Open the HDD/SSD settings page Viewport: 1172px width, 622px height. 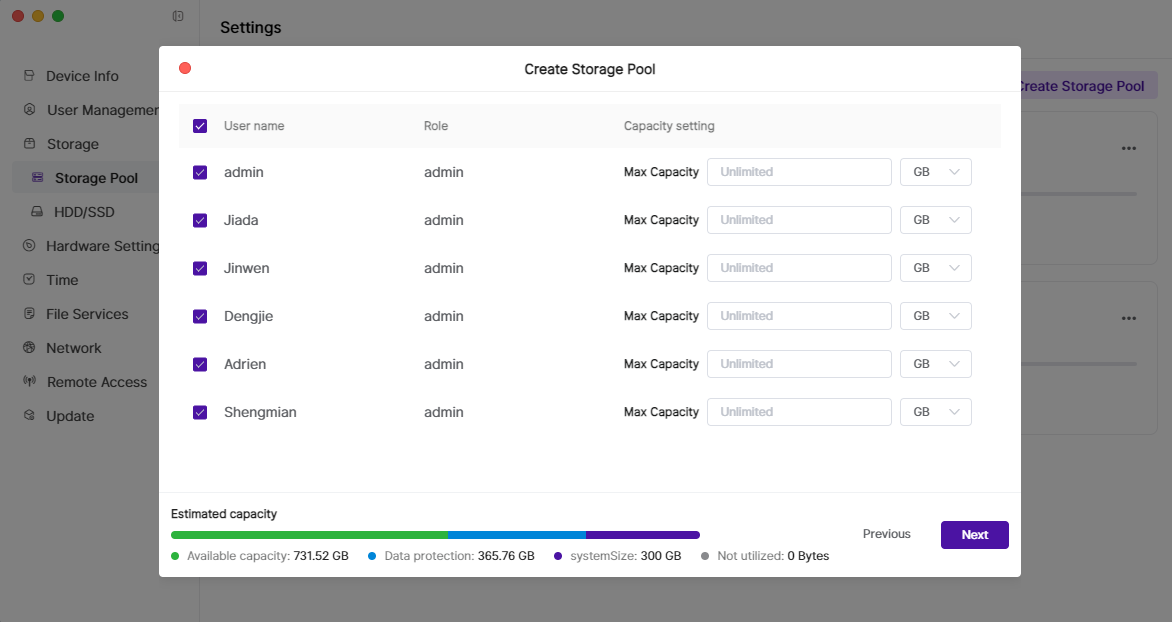click(84, 212)
